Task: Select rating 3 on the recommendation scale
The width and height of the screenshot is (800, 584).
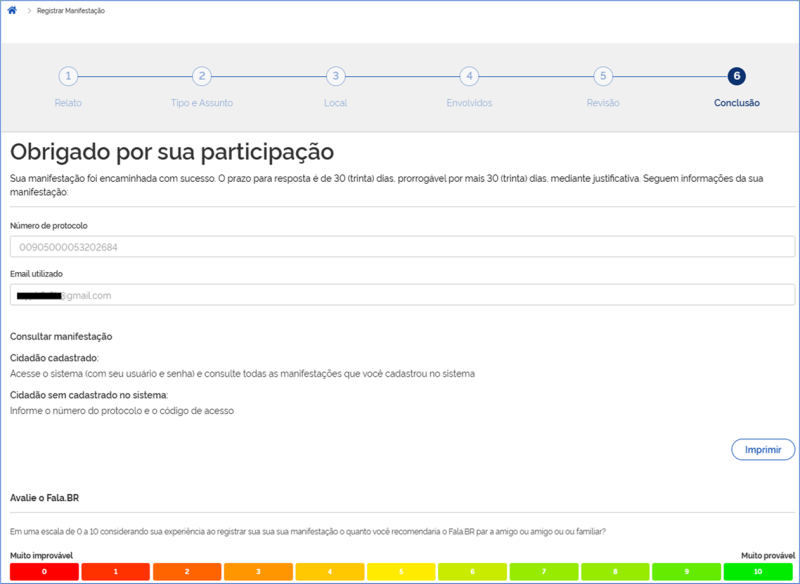Action: click(257, 572)
